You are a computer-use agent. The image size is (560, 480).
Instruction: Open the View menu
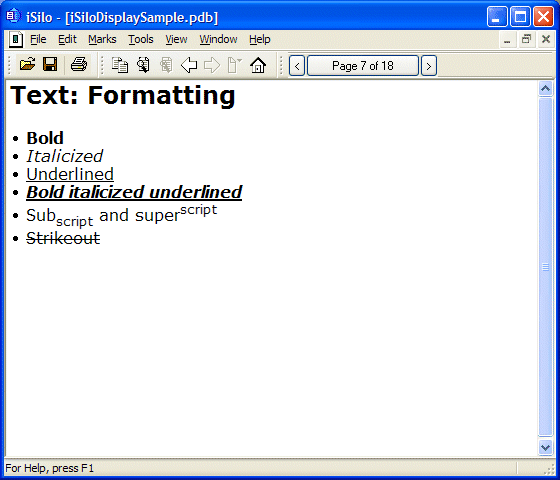pos(176,39)
